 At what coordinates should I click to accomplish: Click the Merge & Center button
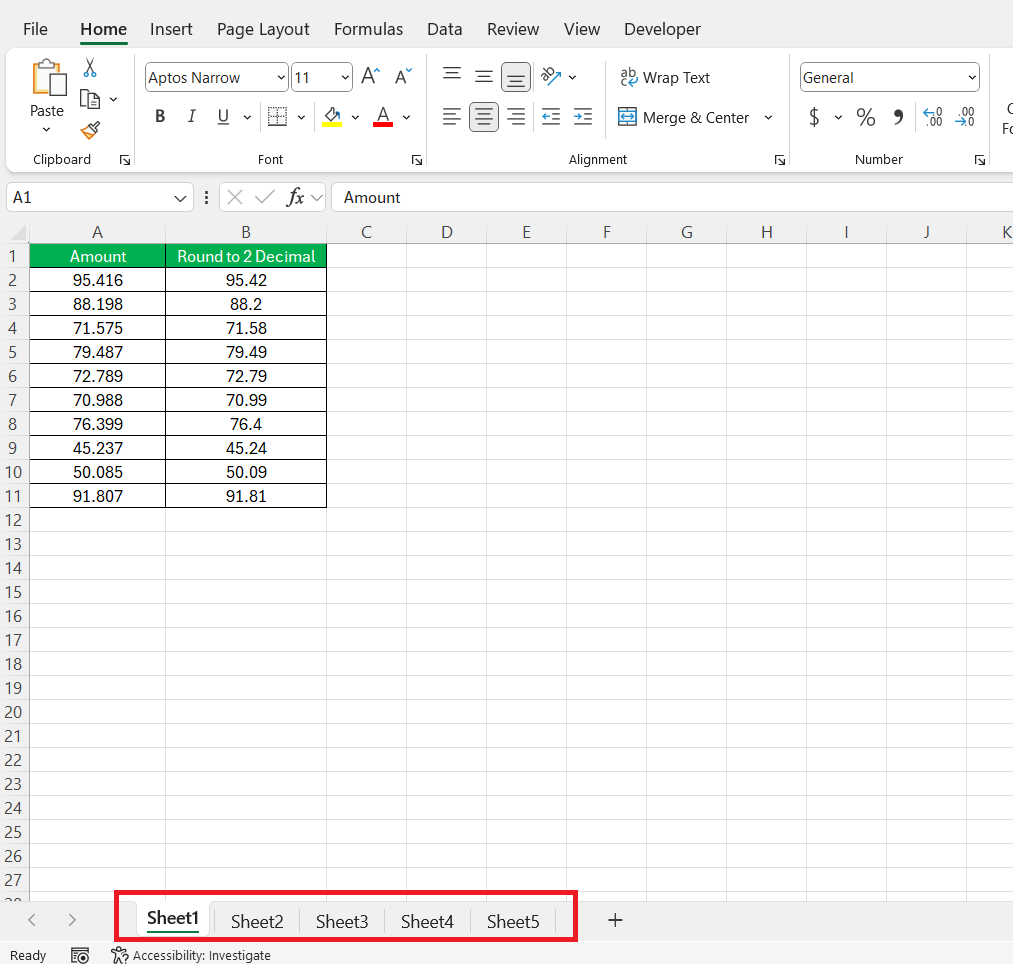[683, 117]
